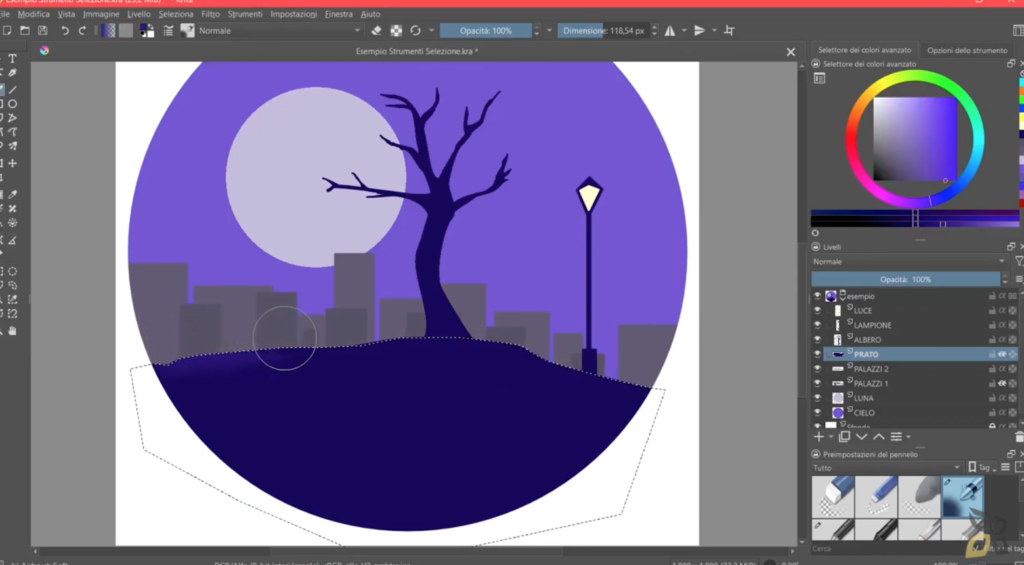Hide the LUNA layer

tap(817, 398)
